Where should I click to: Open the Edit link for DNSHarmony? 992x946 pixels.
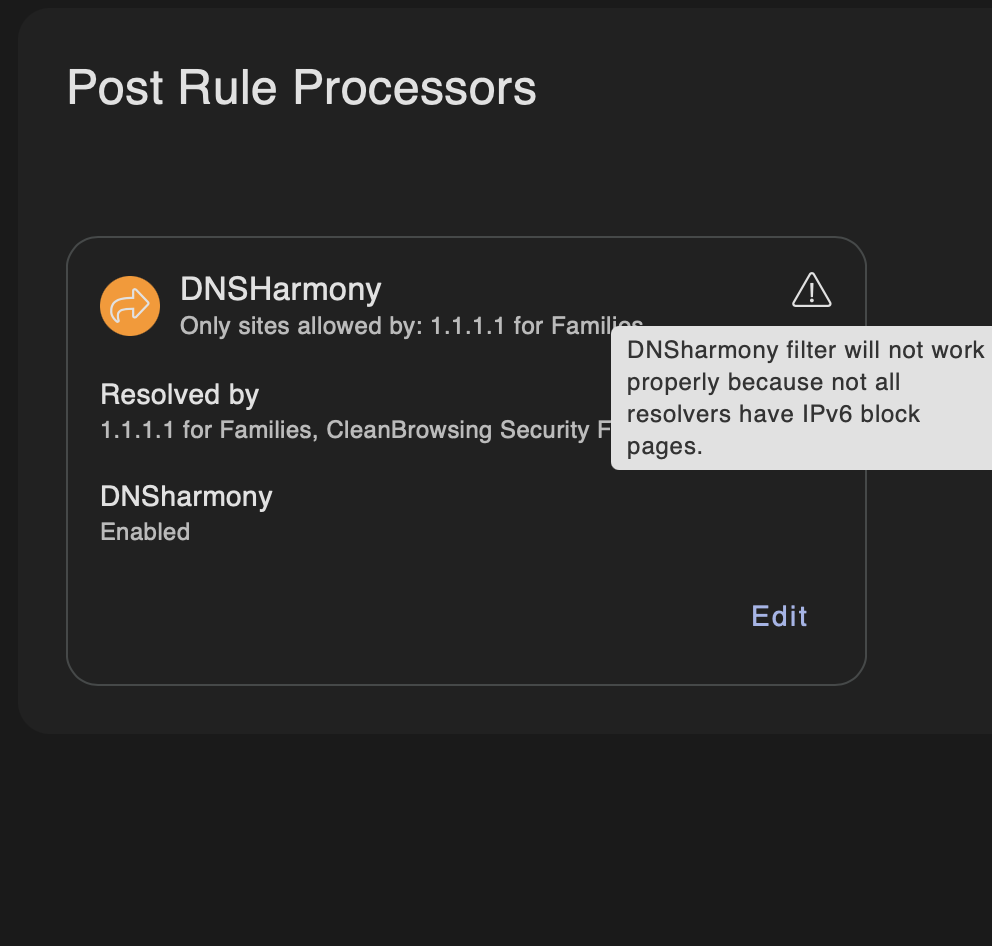click(x=779, y=616)
